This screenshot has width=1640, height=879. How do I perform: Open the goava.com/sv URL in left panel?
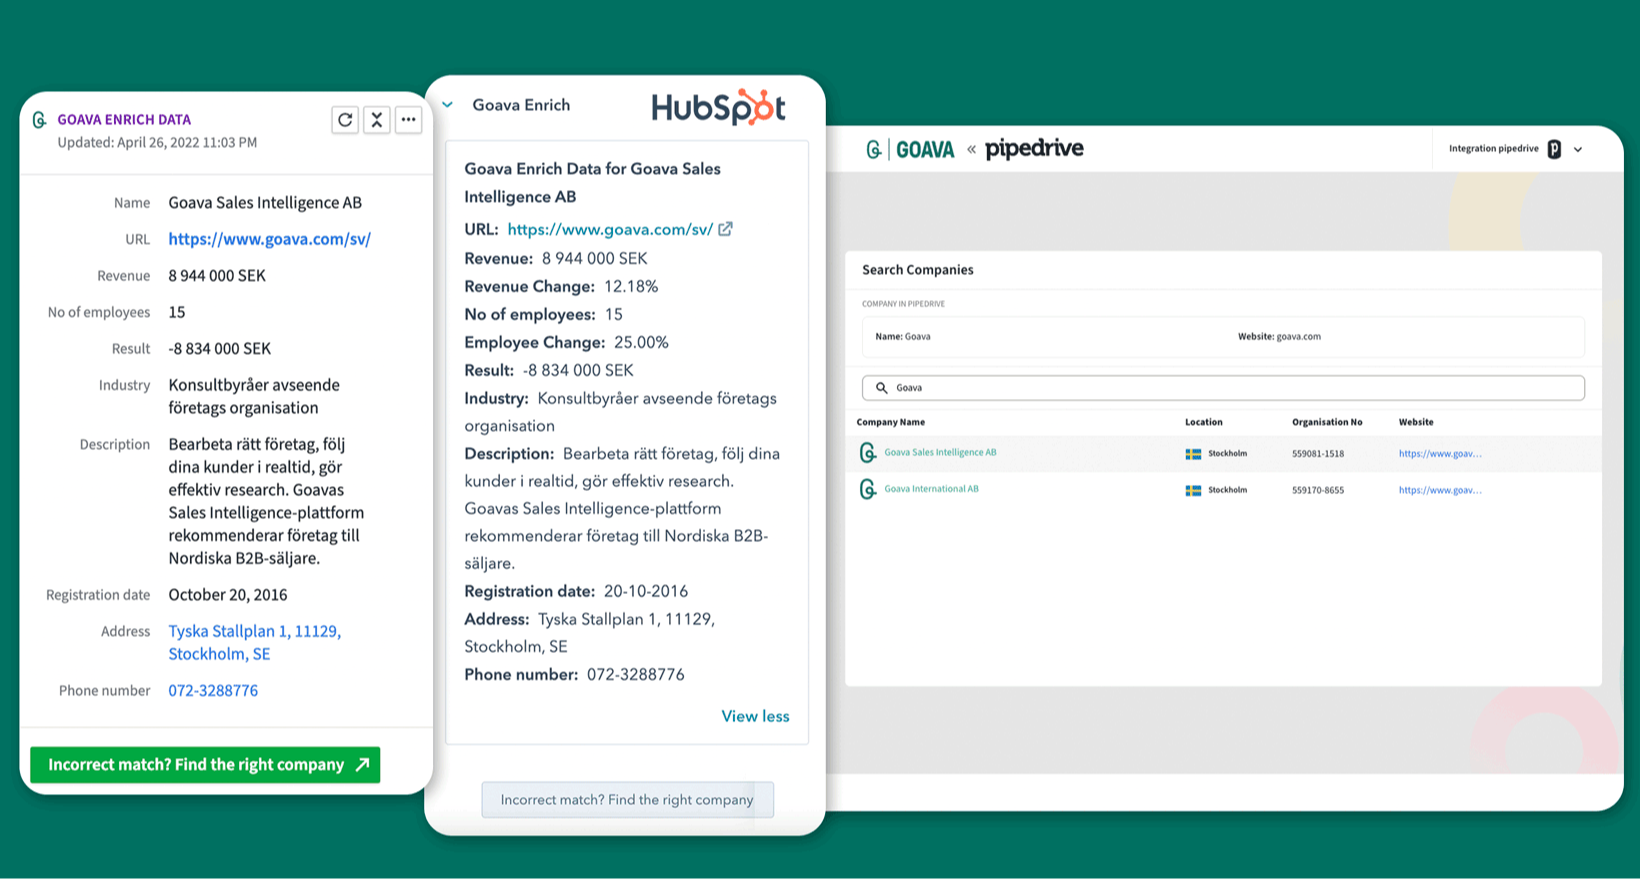click(269, 239)
